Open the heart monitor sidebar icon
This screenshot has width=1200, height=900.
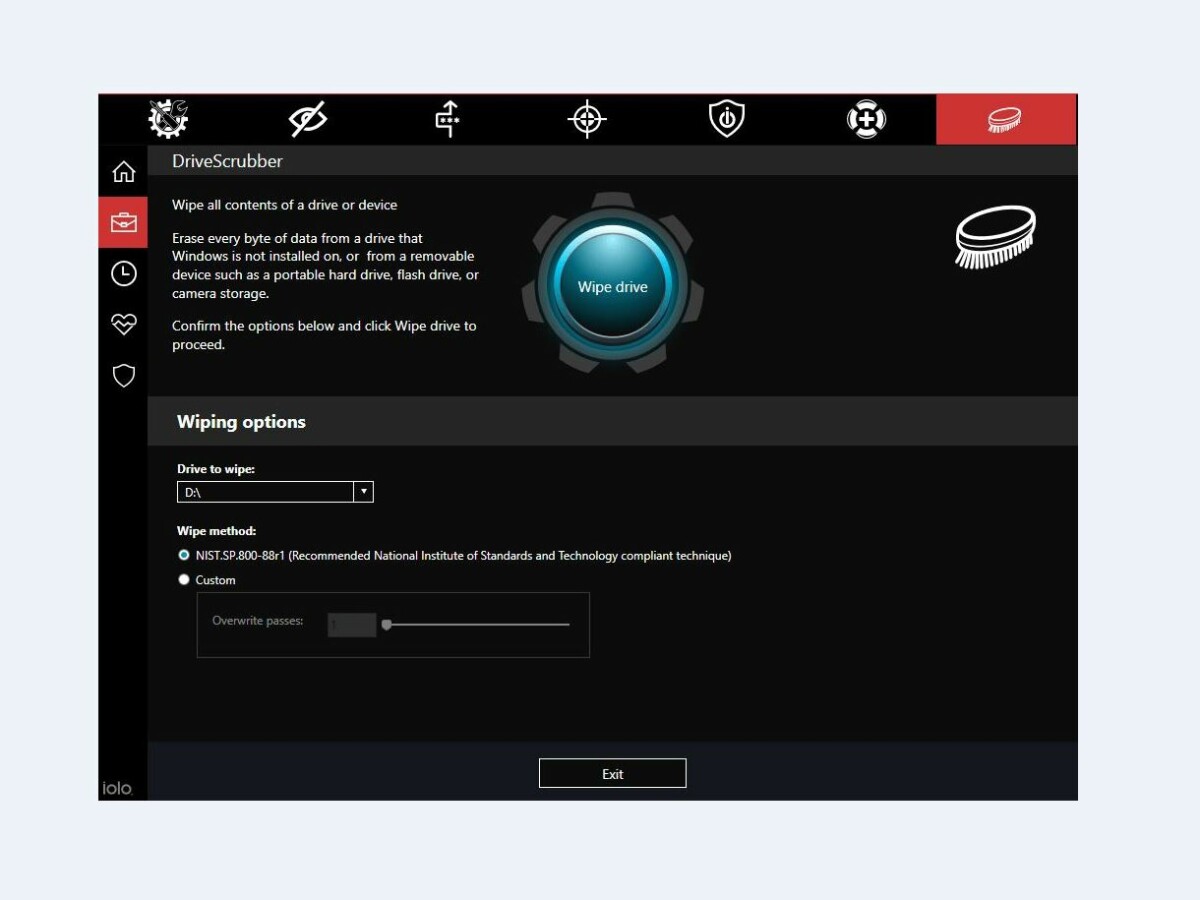123,324
